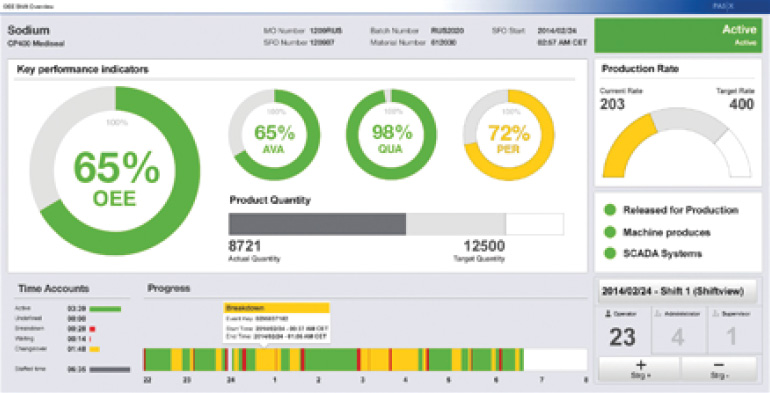Click the CP400 Mediseal subtitle
This screenshot has height=393, width=770.
tap(36, 44)
